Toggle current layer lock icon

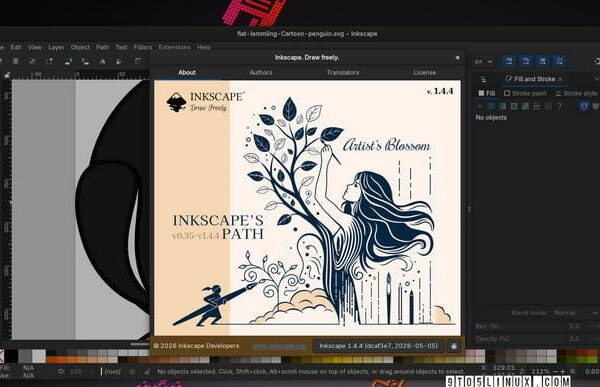point(147,372)
